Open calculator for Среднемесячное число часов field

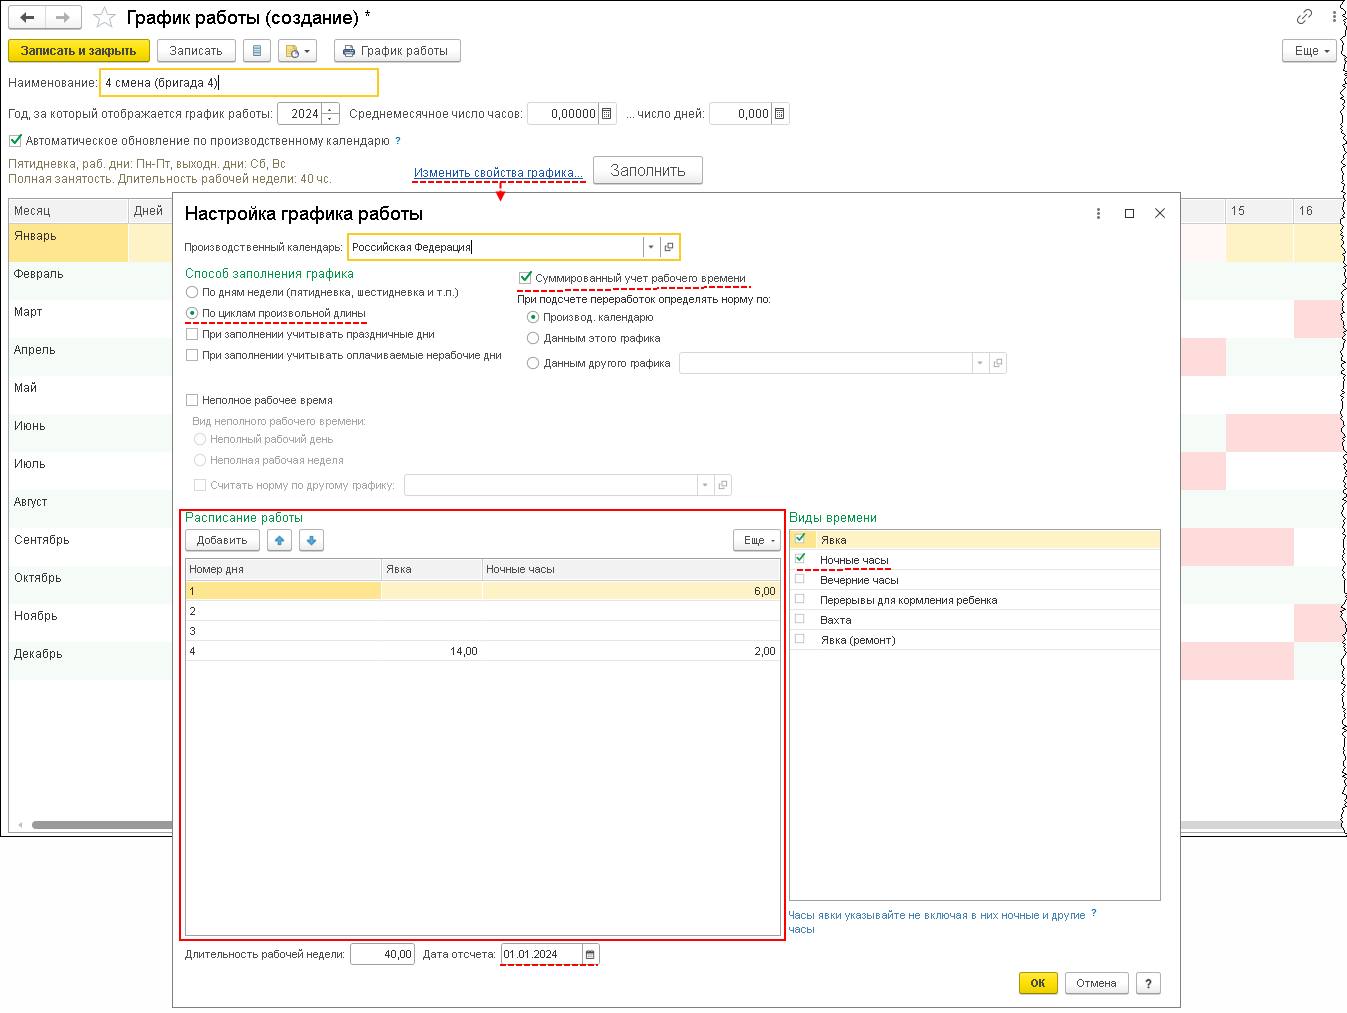click(607, 114)
